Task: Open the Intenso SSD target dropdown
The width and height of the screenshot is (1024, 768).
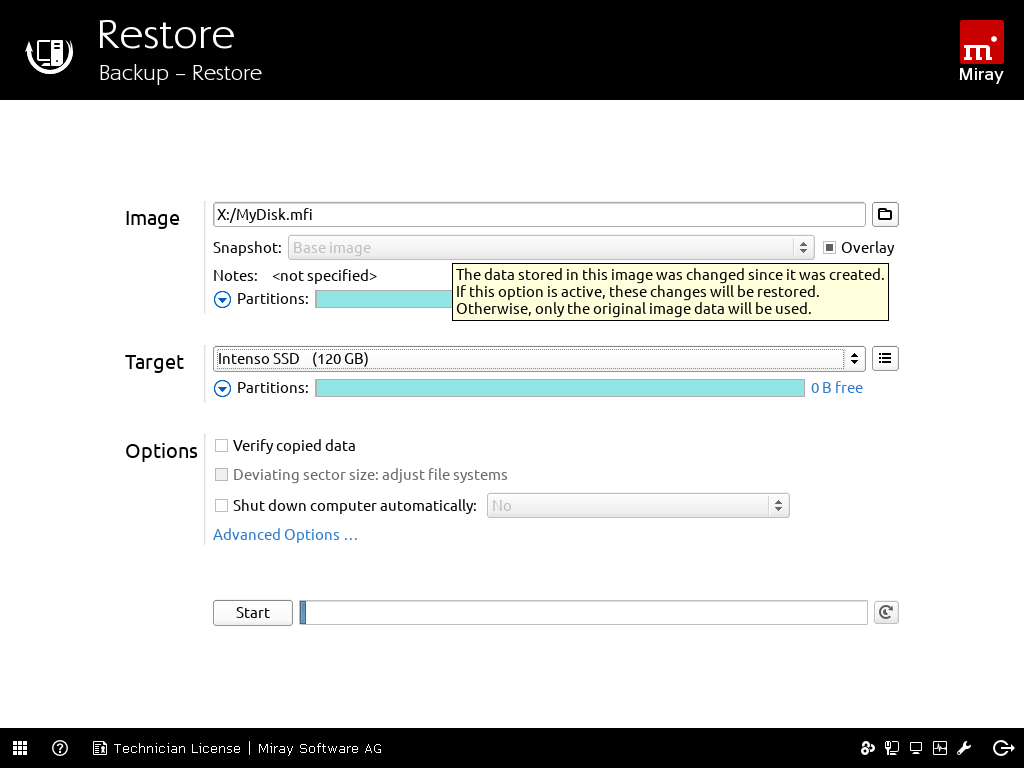Action: tap(540, 358)
